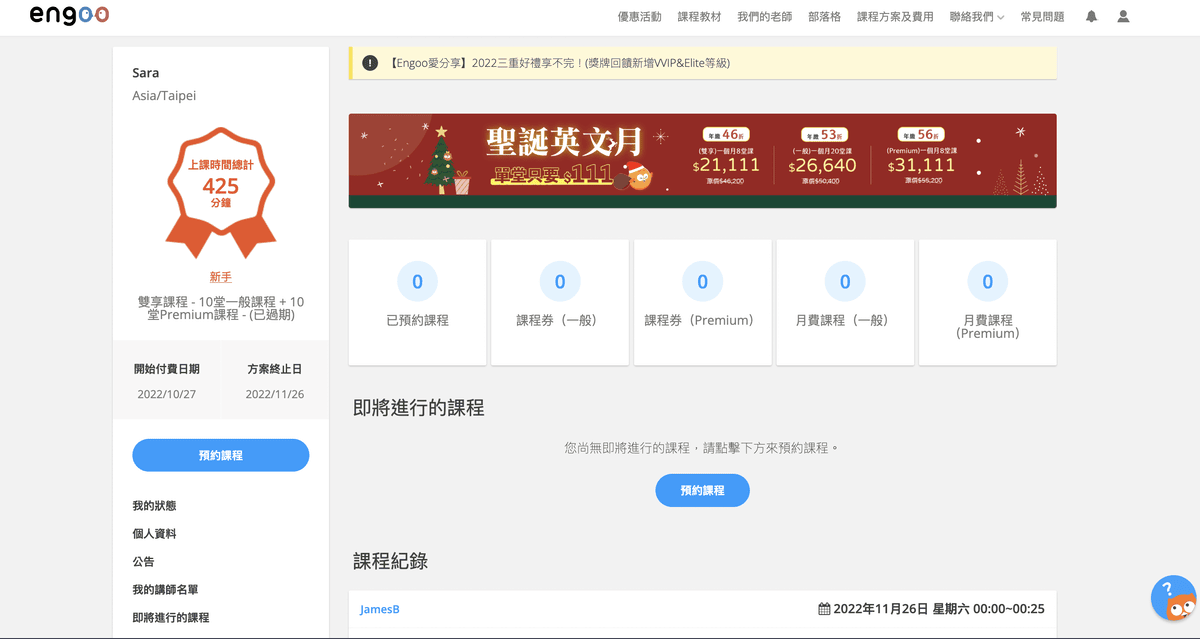Open 我的講師名單 in the sidebar

coord(165,590)
